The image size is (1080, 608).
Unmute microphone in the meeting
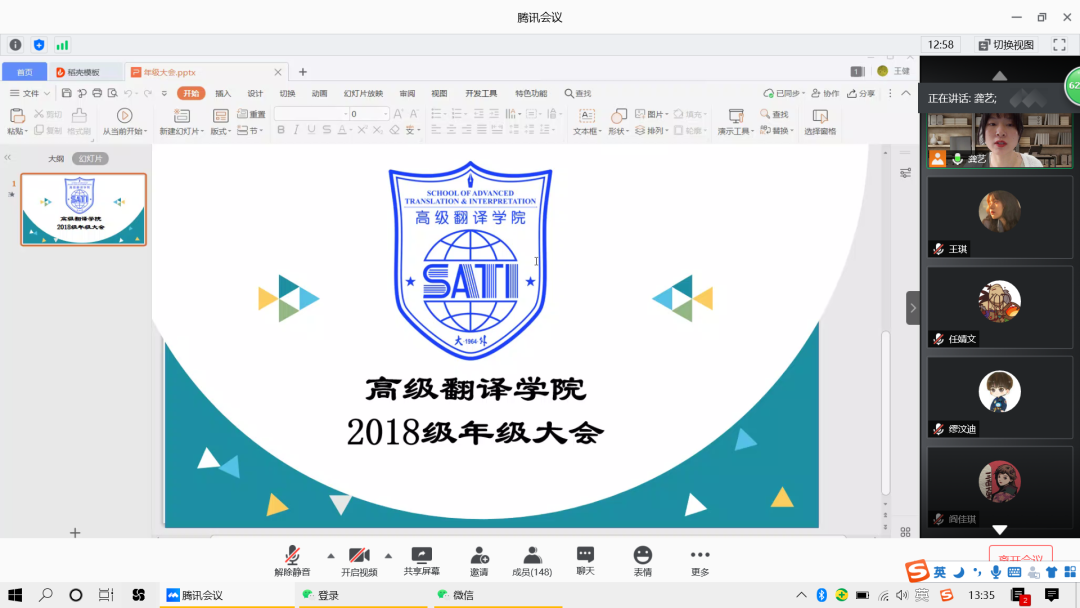[290, 560]
